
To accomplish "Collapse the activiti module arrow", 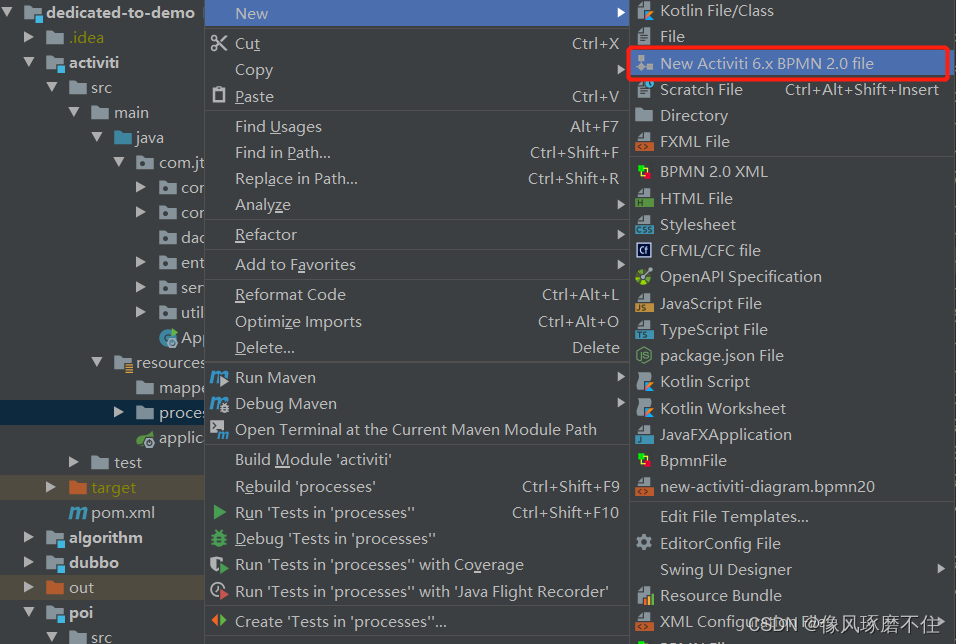I will (x=29, y=62).
